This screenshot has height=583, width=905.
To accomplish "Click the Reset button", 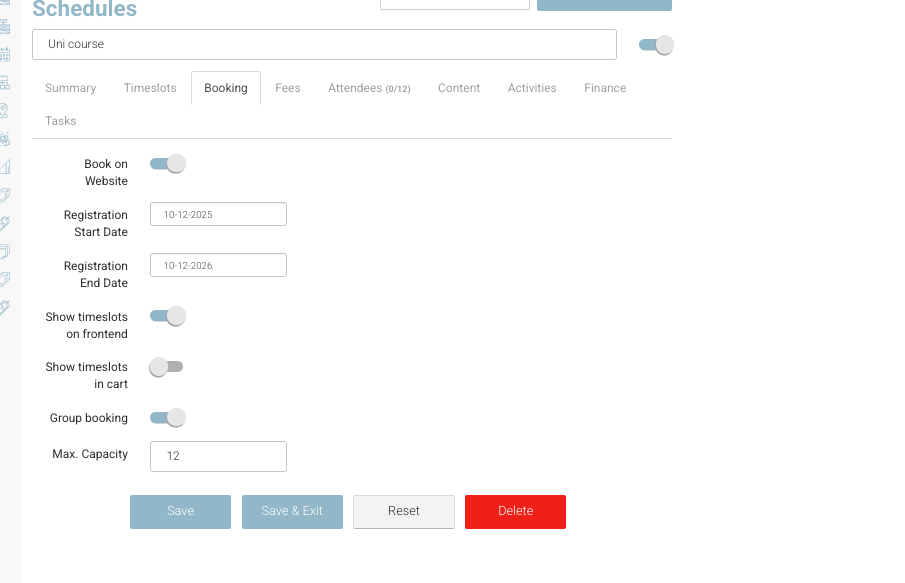I will [404, 511].
